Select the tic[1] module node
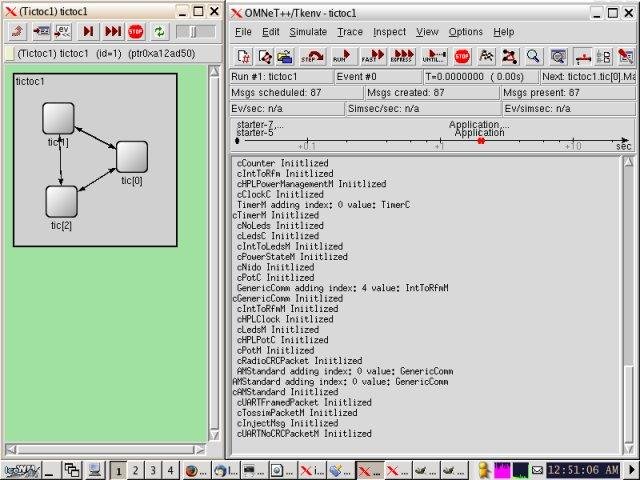The height and width of the screenshot is (480, 640). point(58,118)
